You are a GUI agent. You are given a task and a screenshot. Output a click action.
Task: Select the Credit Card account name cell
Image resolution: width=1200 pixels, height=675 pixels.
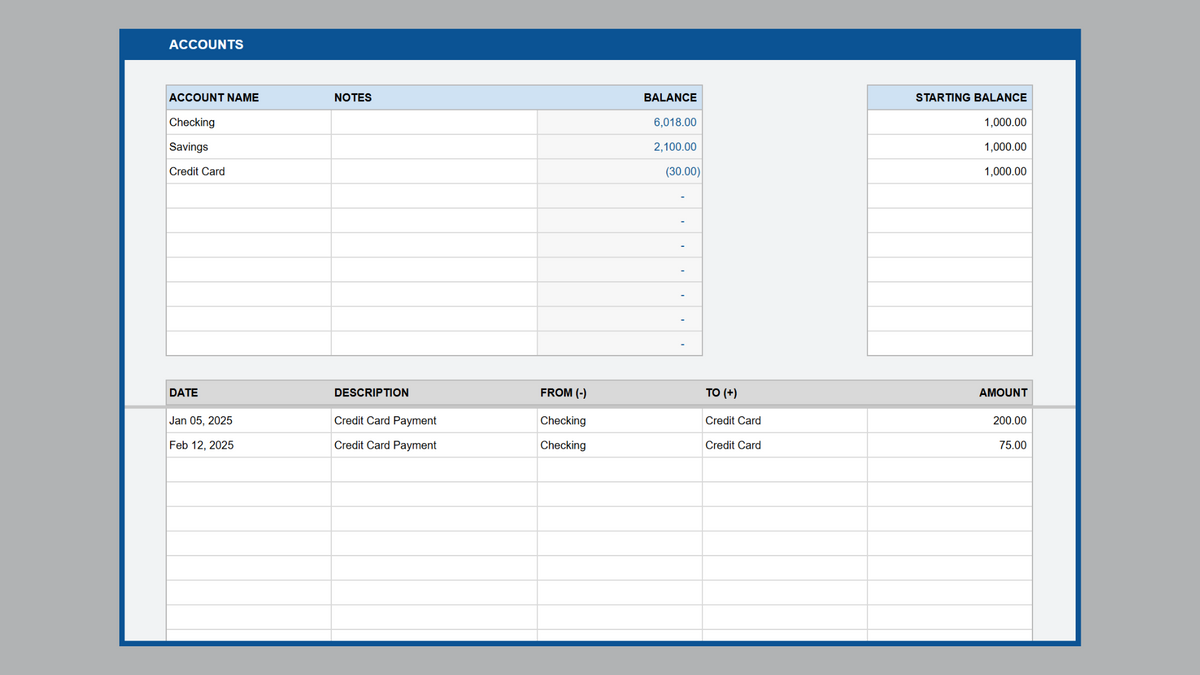pyautogui.click(x=248, y=171)
